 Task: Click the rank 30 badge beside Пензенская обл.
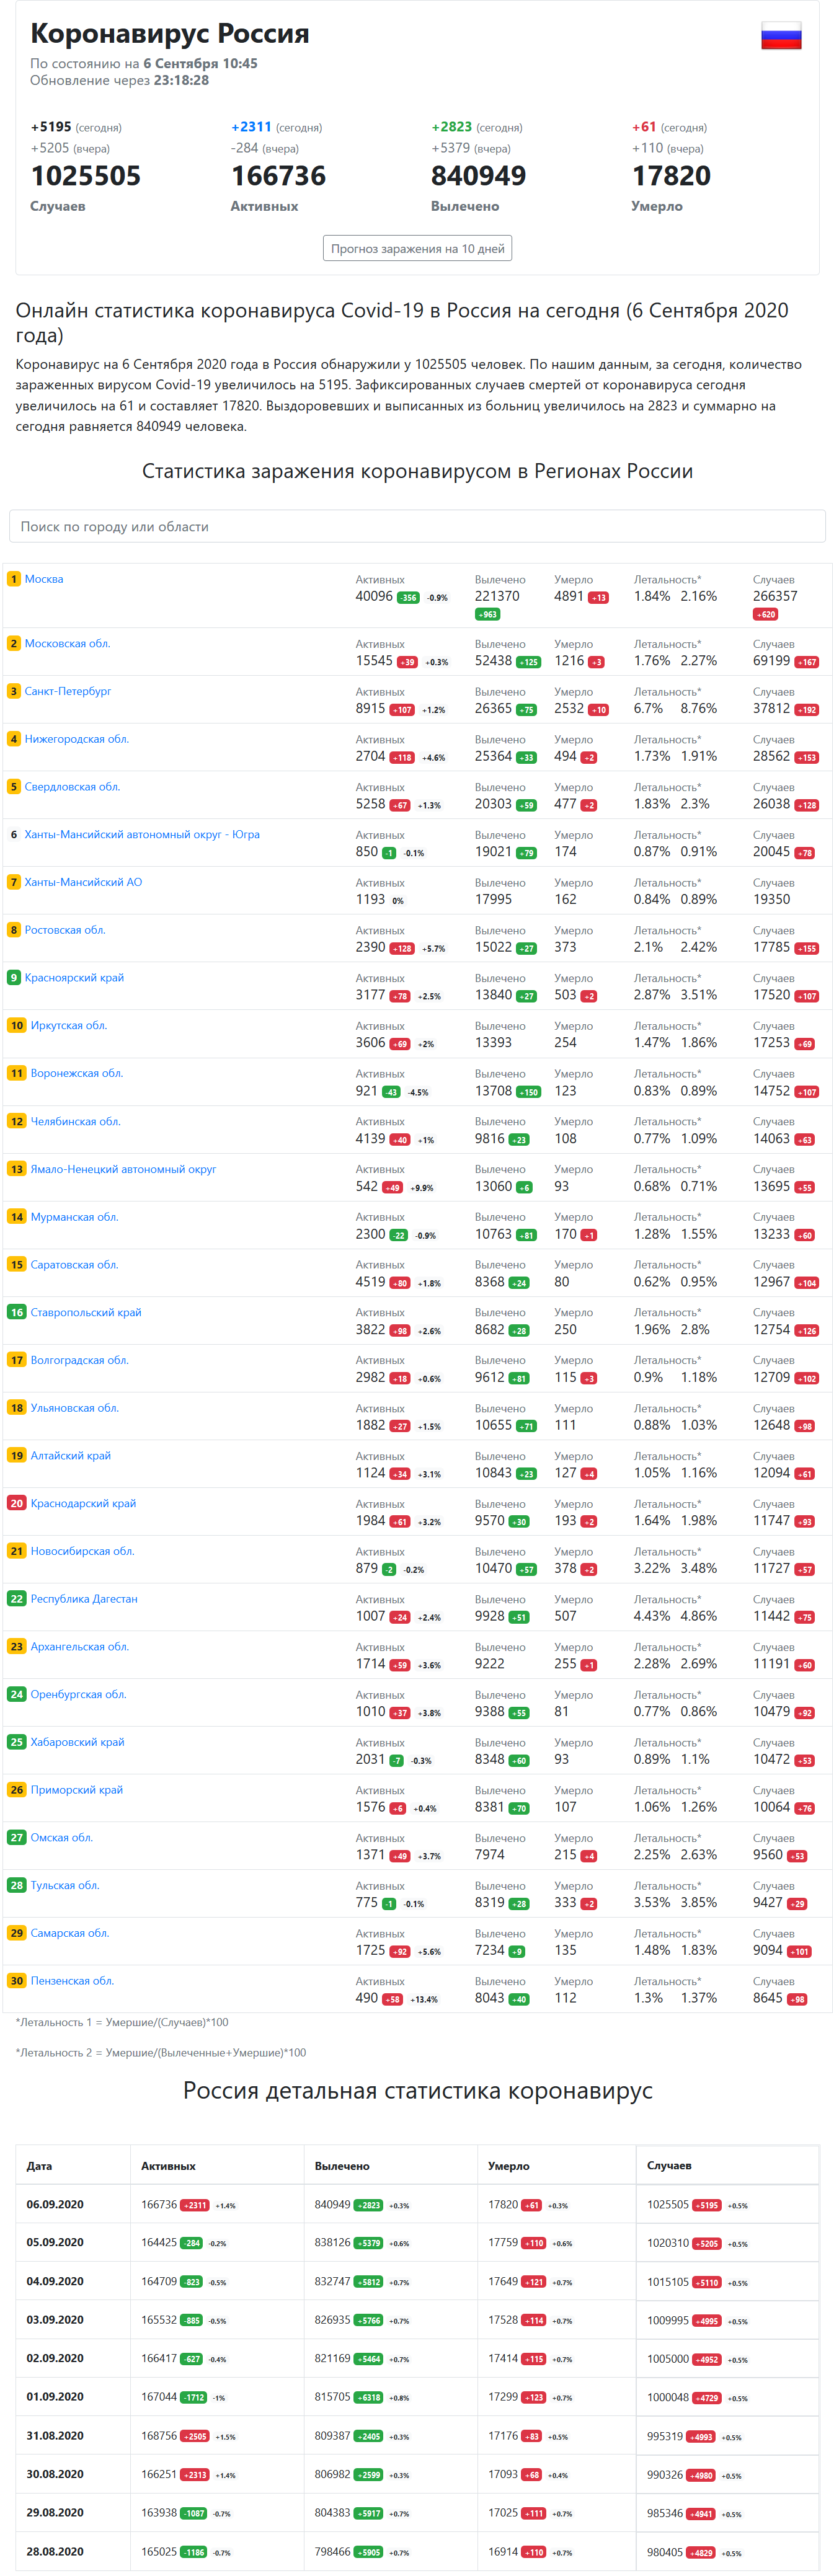point(16,1980)
